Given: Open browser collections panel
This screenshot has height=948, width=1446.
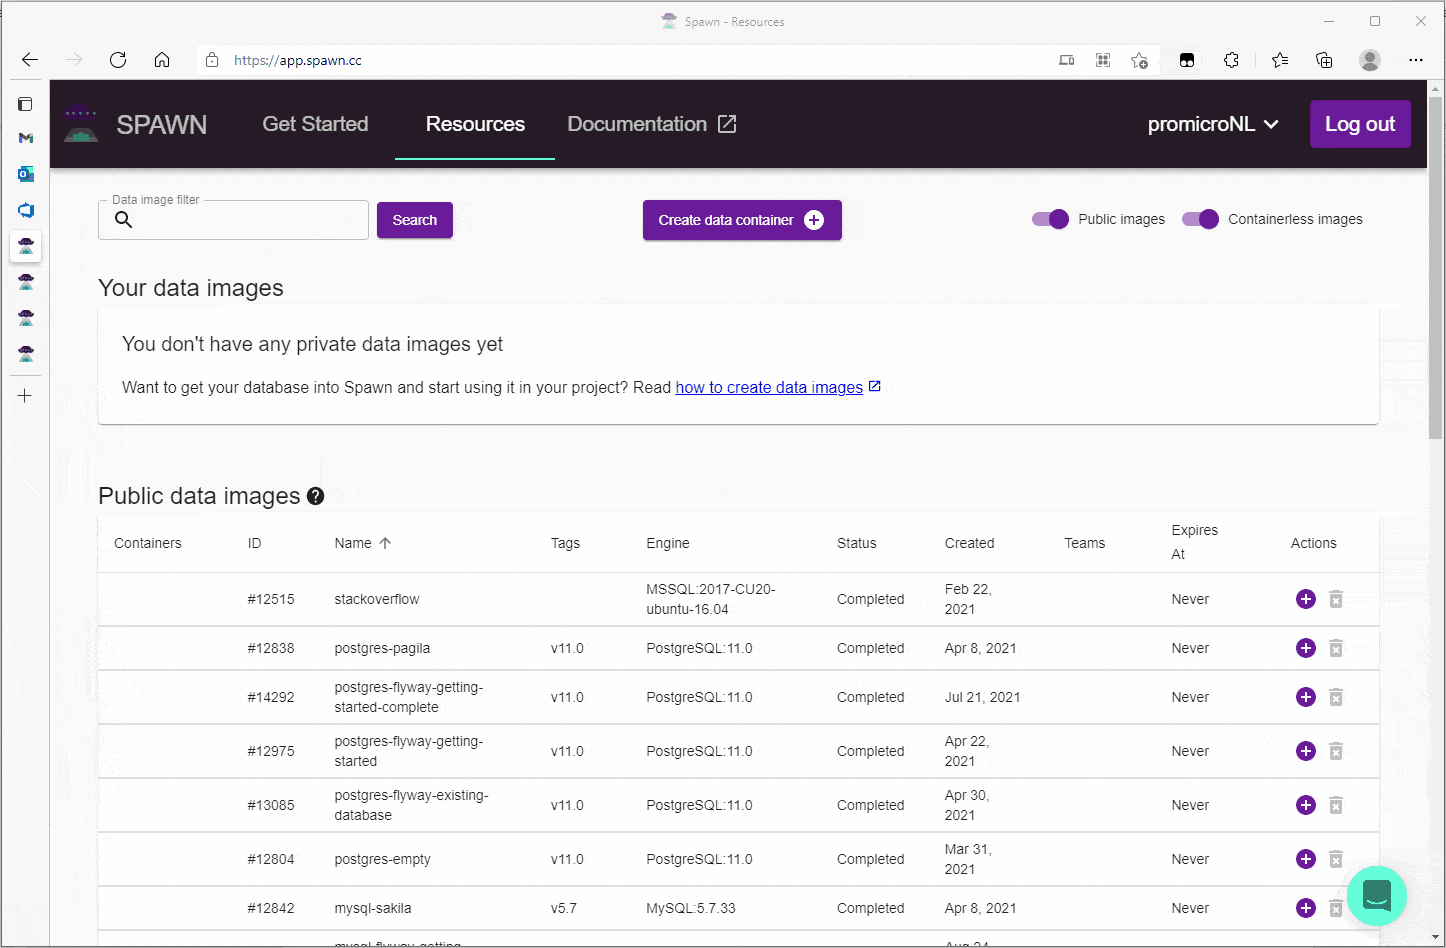Looking at the screenshot, I should click(x=1324, y=60).
